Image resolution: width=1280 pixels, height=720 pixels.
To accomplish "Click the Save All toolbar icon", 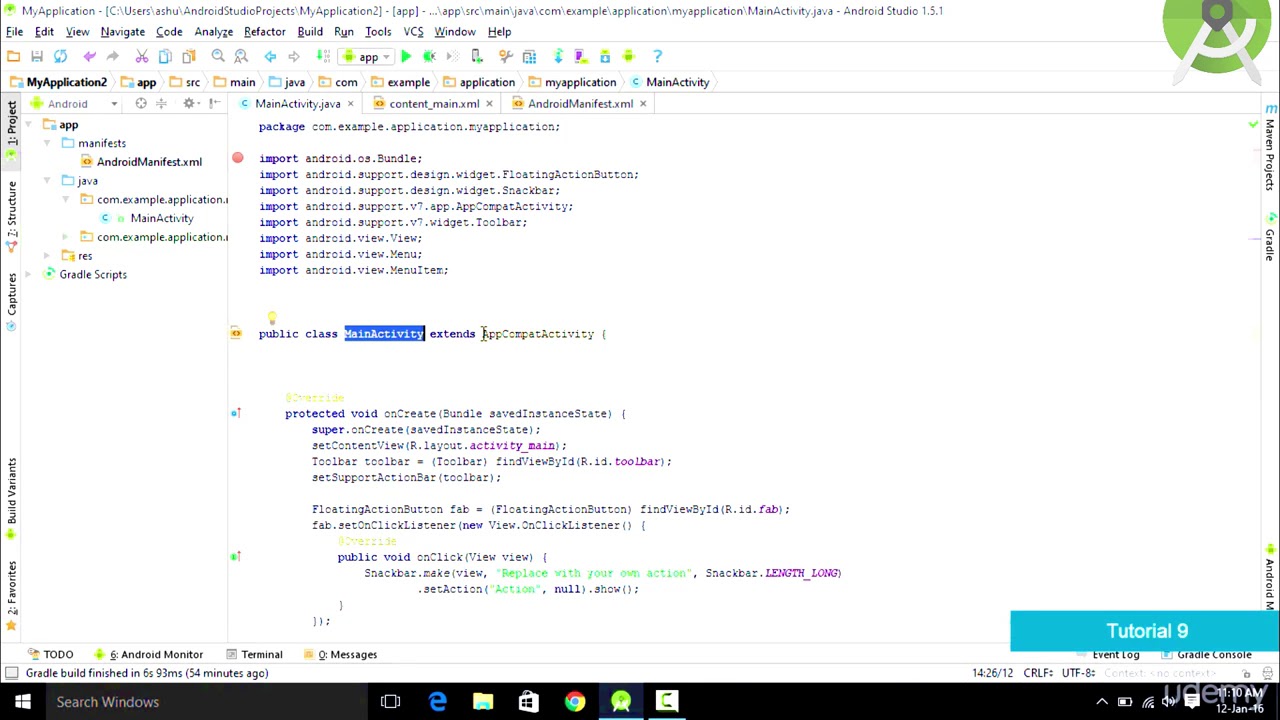I will pos(37,57).
